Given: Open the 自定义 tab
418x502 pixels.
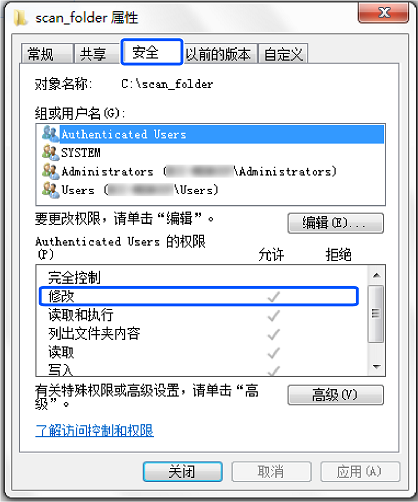Looking at the screenshot, I should (283, 54).
